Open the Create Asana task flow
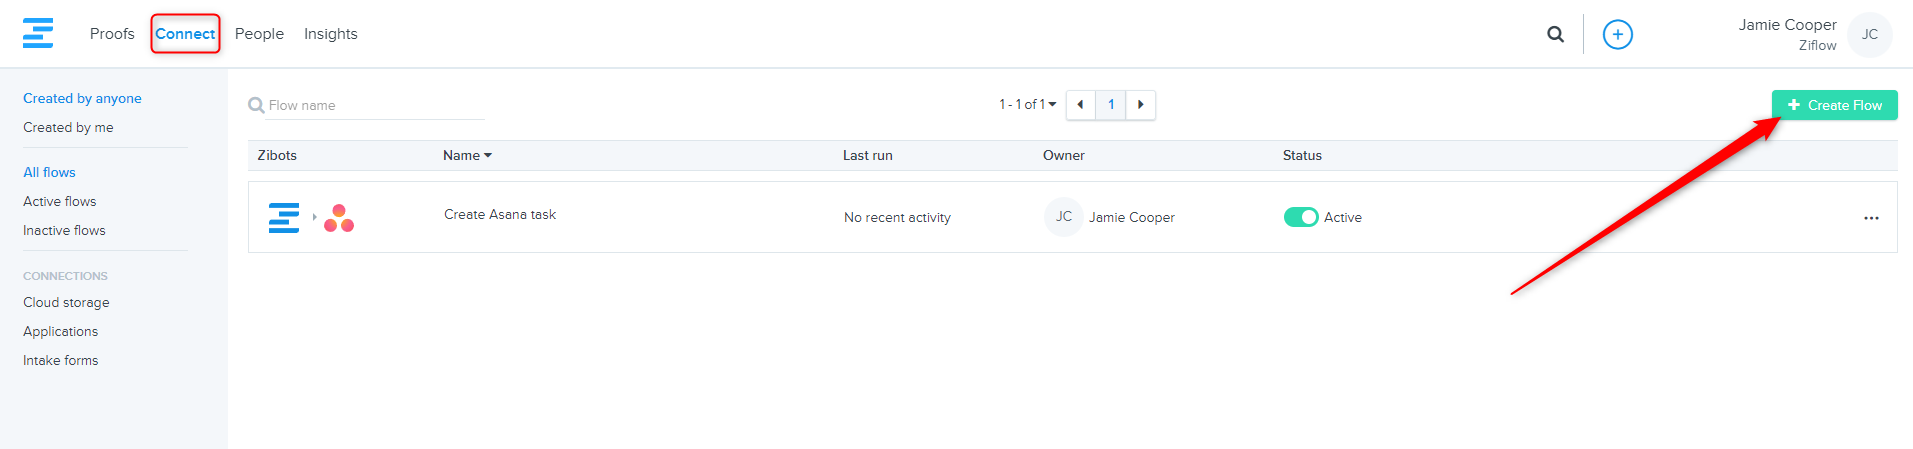 click(x=500, y=215)
